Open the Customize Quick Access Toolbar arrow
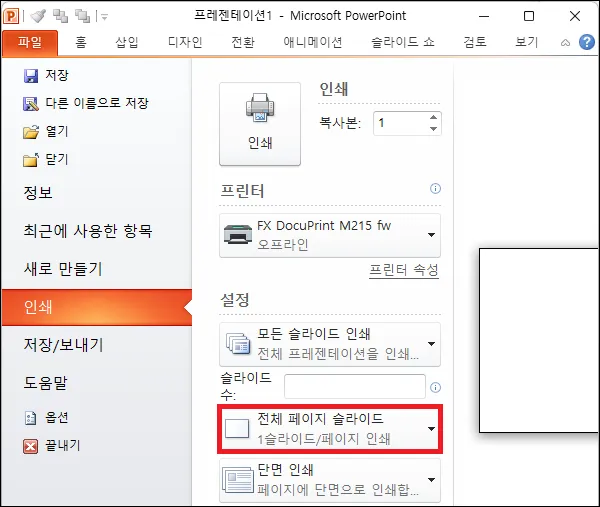 pos(104,16)
